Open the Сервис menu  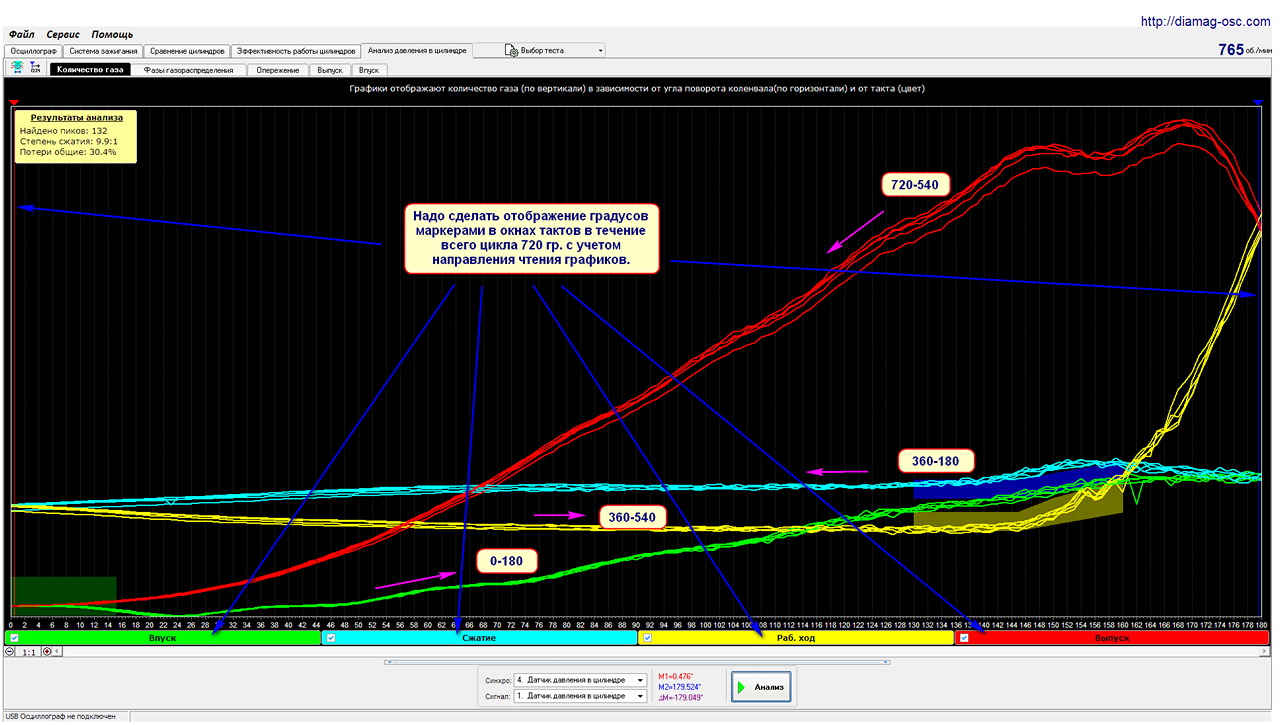63,34
